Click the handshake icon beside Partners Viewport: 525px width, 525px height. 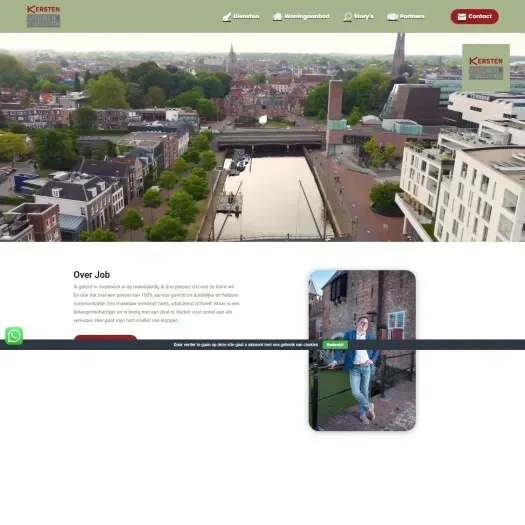tap(392, 16)
